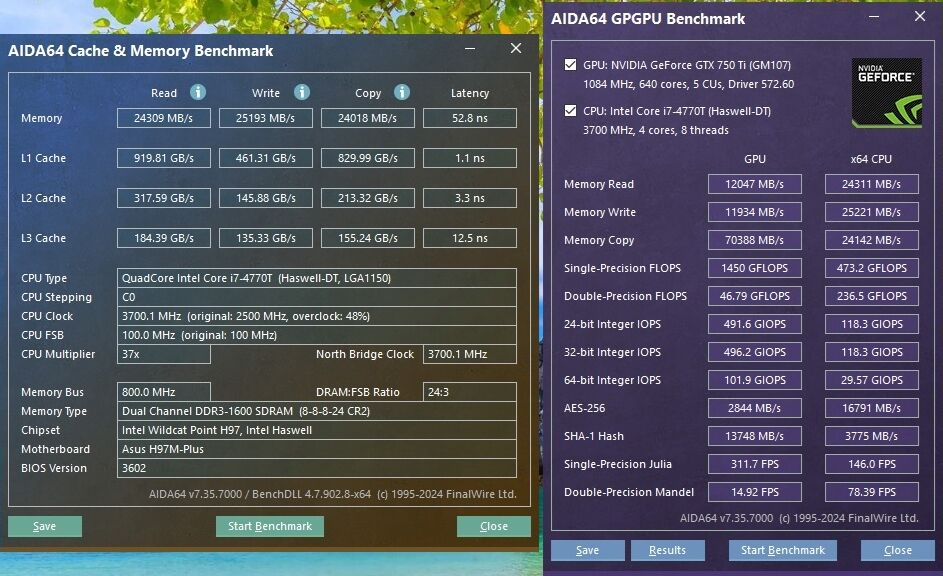The width and height of the screenshot is (943, 576).
Task: Click Close button in GPGPU Benchmark window
Action: tap(897, 550)
